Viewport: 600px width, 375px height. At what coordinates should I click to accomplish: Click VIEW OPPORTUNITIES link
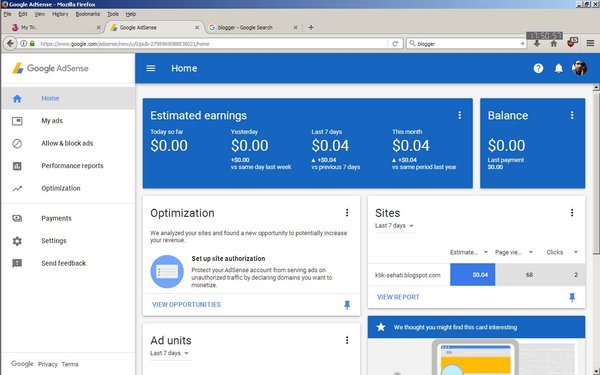pyautogui.click(x=186, y=305)
